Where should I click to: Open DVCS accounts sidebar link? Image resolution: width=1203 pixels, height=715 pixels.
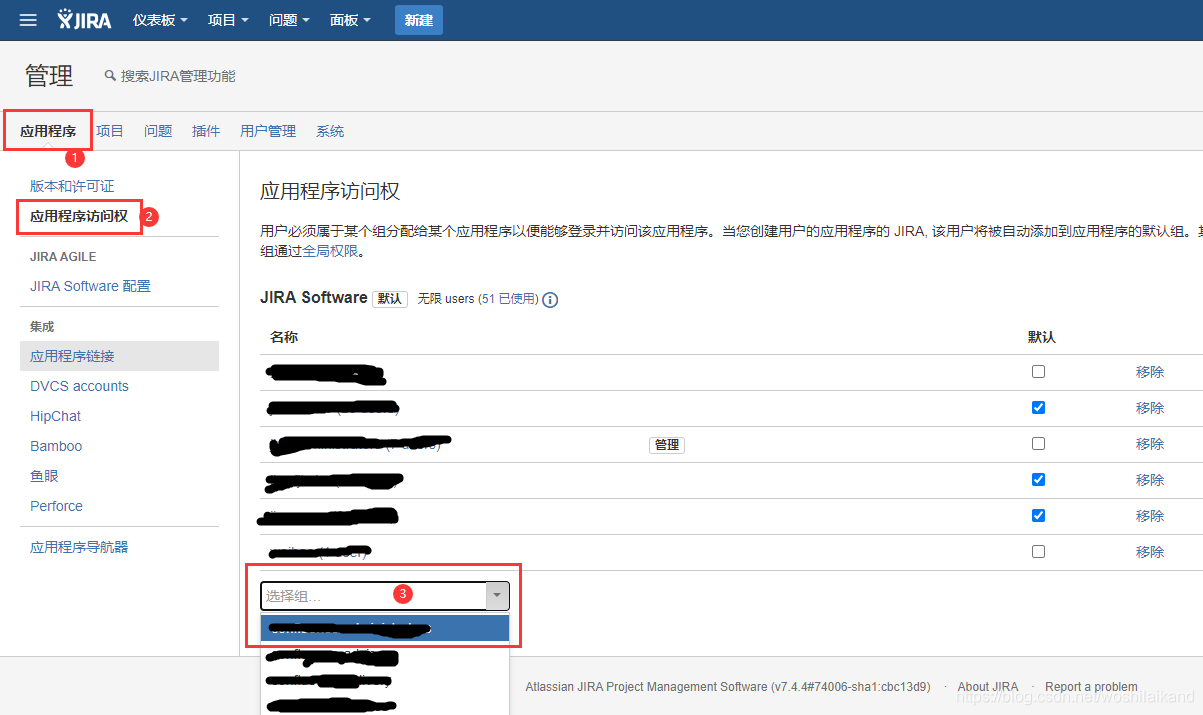[79, 386]
